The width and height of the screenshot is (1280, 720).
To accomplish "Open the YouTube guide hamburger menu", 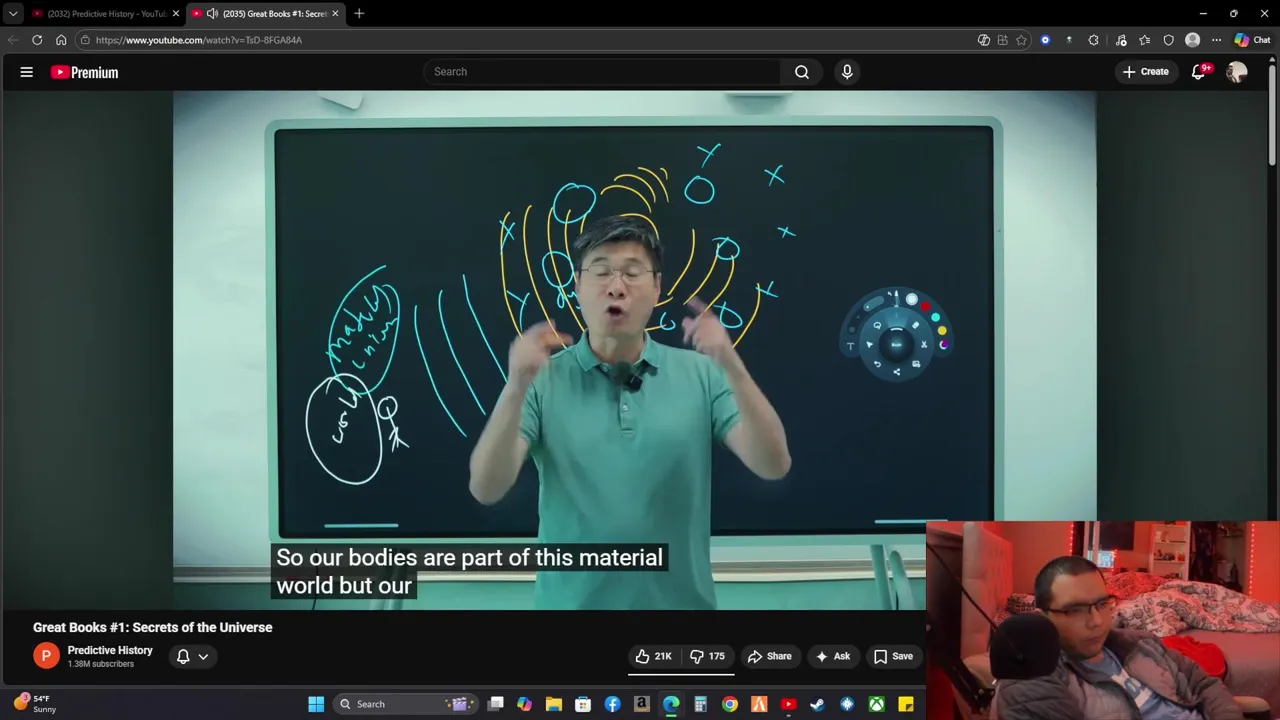I will click(27, 72).
